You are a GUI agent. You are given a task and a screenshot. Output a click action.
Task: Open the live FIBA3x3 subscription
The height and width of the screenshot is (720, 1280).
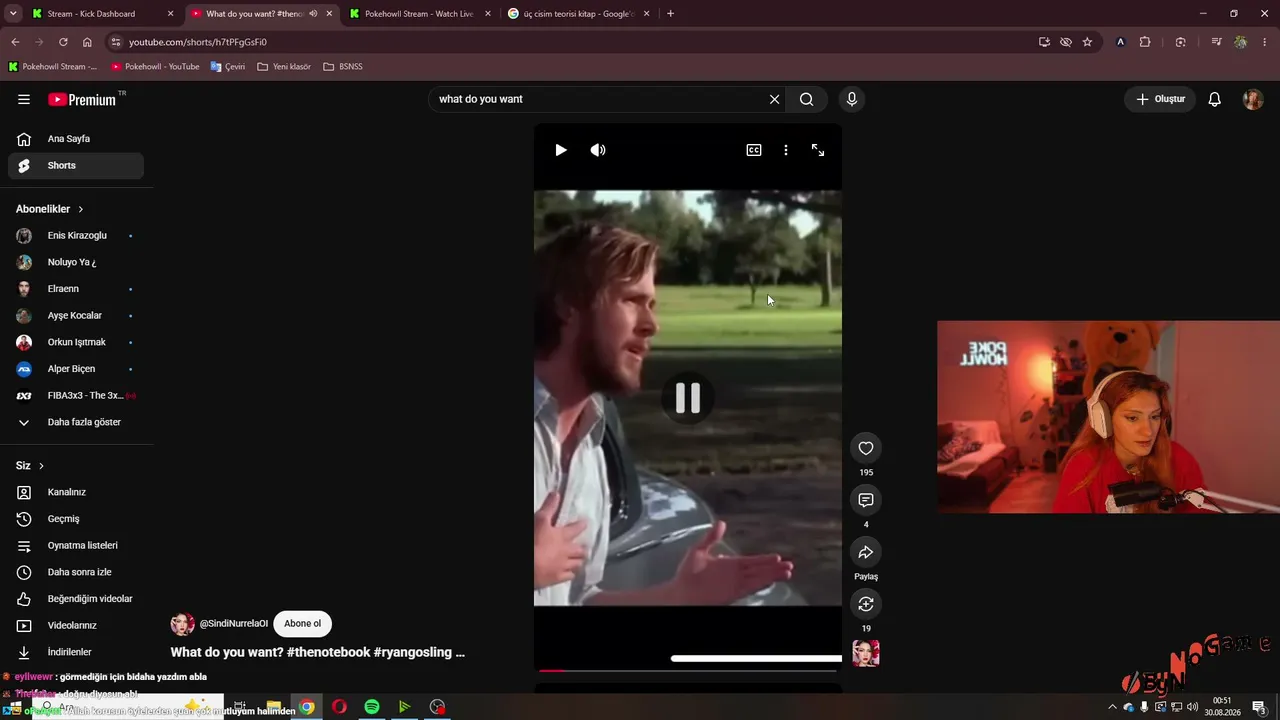tap(76, 396)
